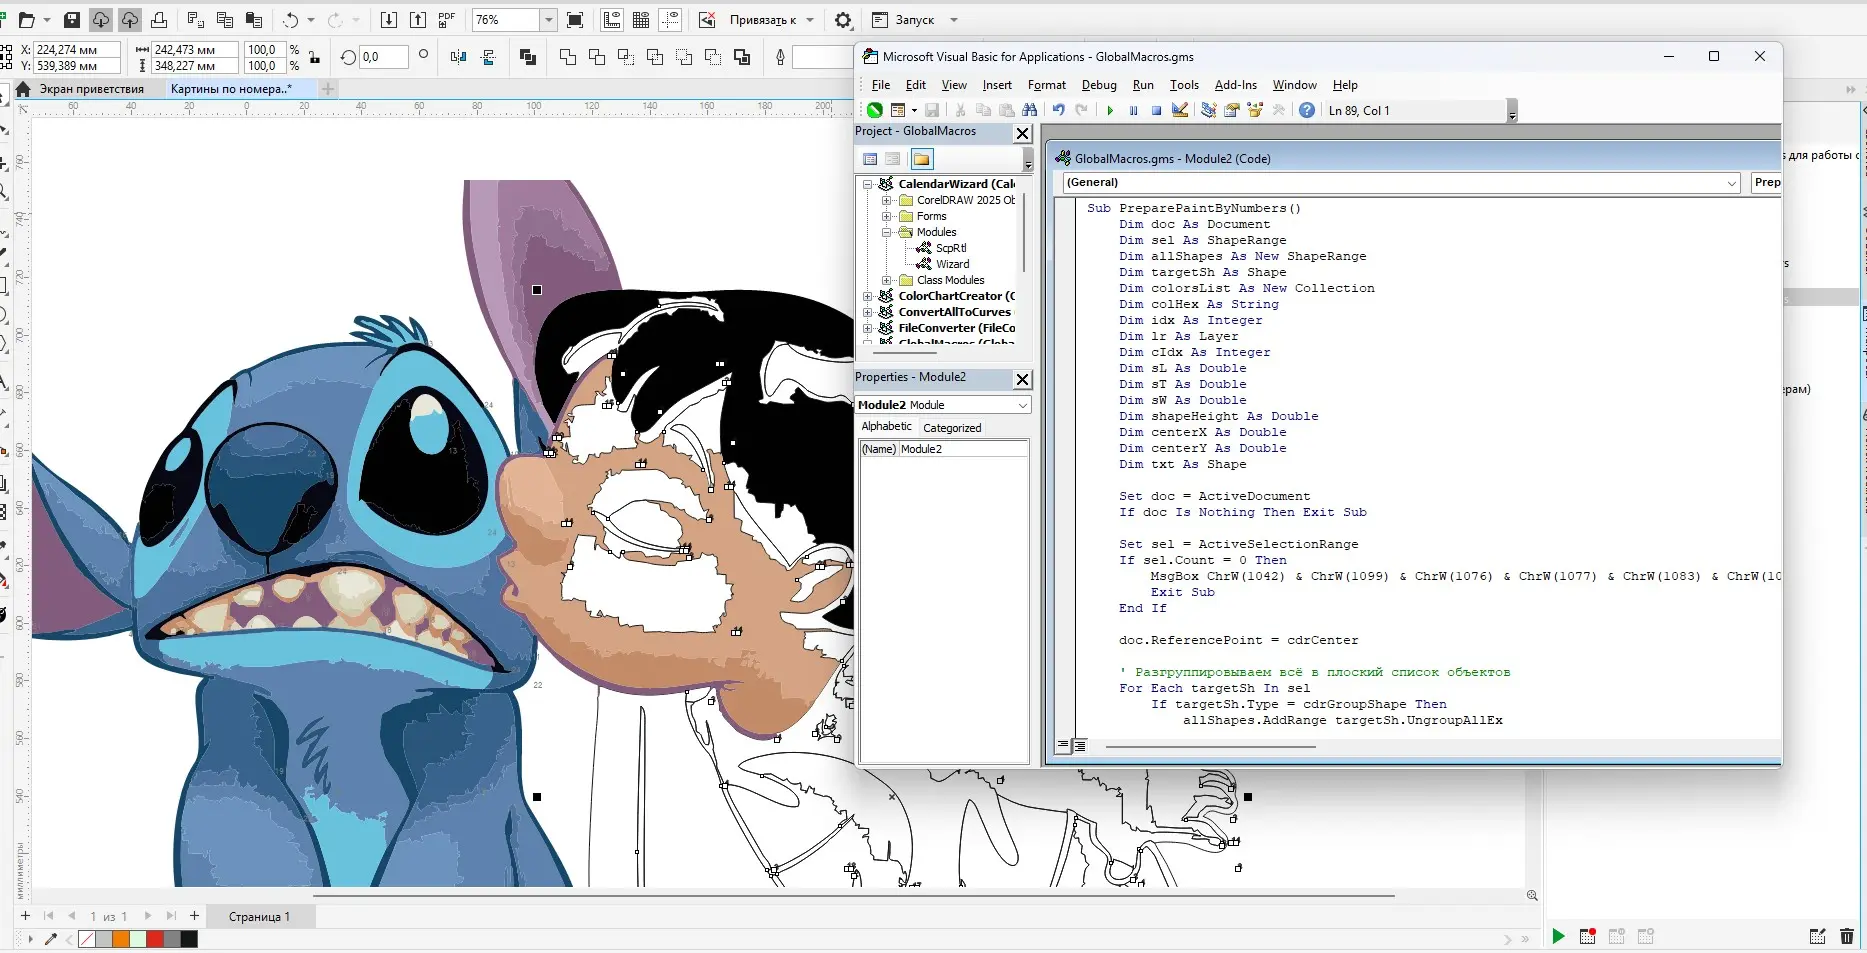The width and height of the screenshot is (1867, 953).
Task: Pick the black color swatch in the palette
Action: tap(189, 939)
